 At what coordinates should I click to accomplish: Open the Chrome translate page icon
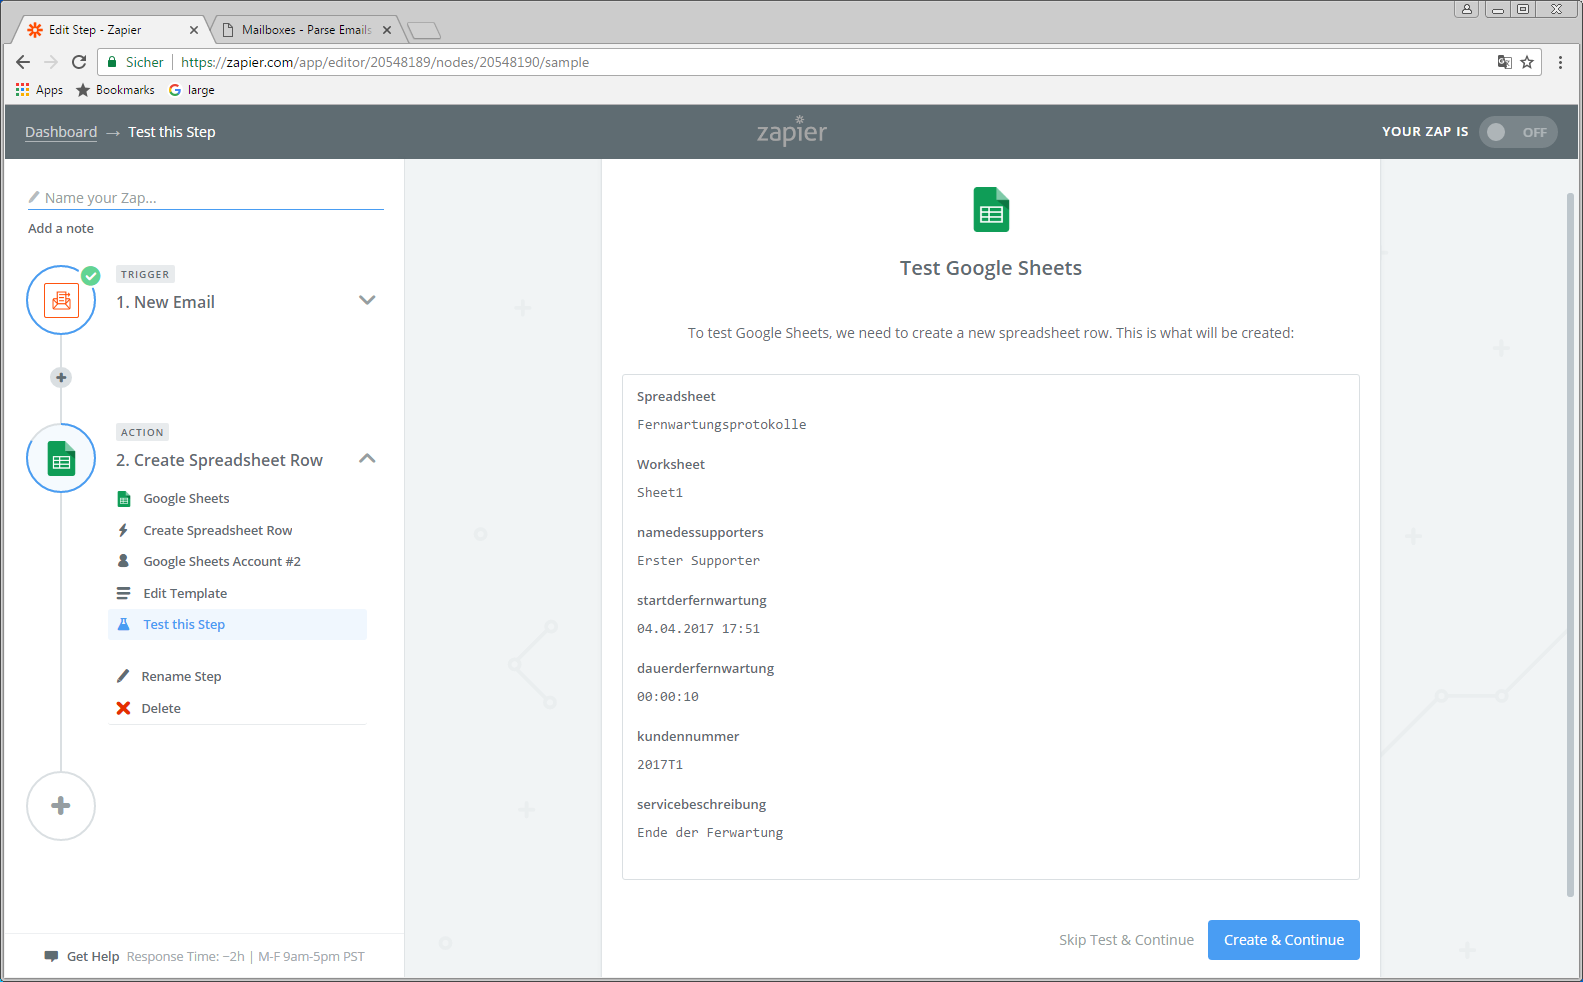click(x=1504, y=62)
